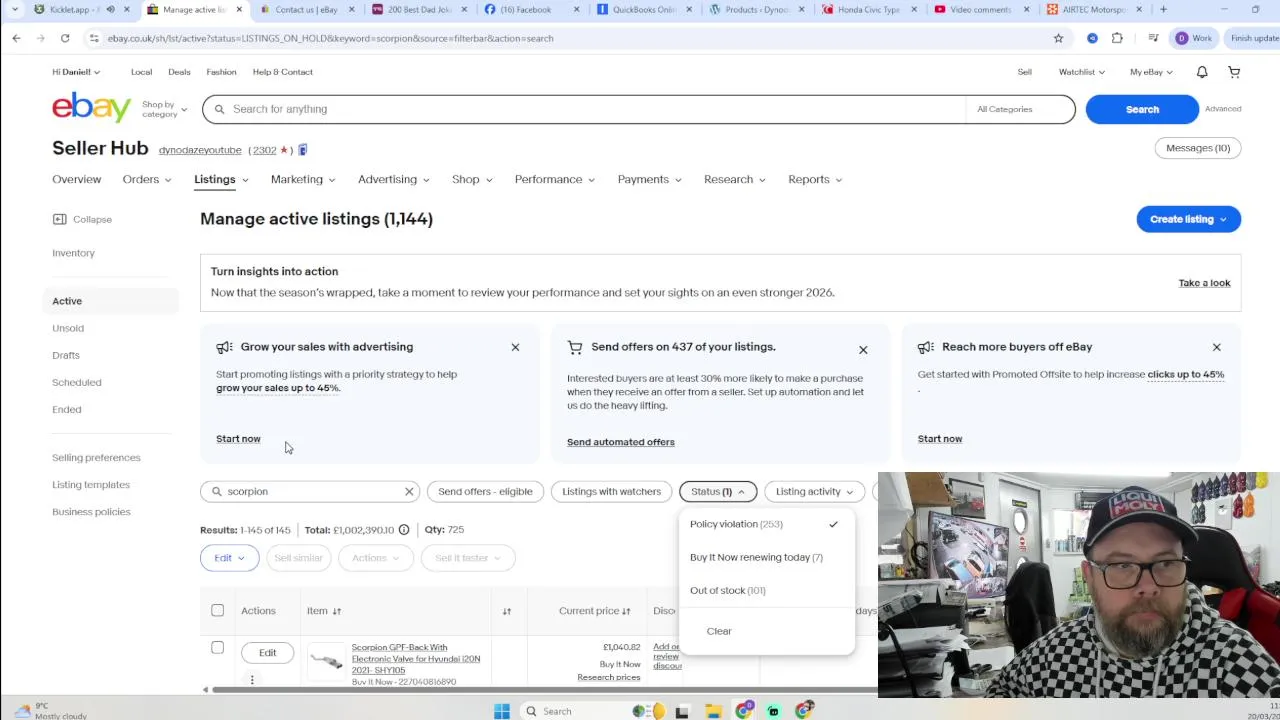1280x720 pixels.
Task: Open Messages (10)
Action: pos(1197,148)
